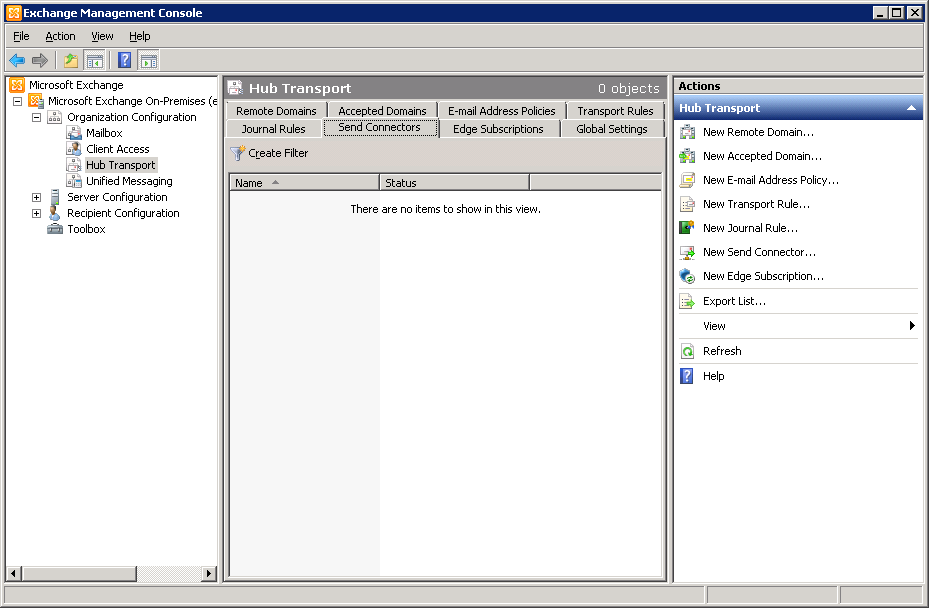The width and height of the screenshot is (929, 608).
Task: Sort by the Name column header
Action: point(304,183)
